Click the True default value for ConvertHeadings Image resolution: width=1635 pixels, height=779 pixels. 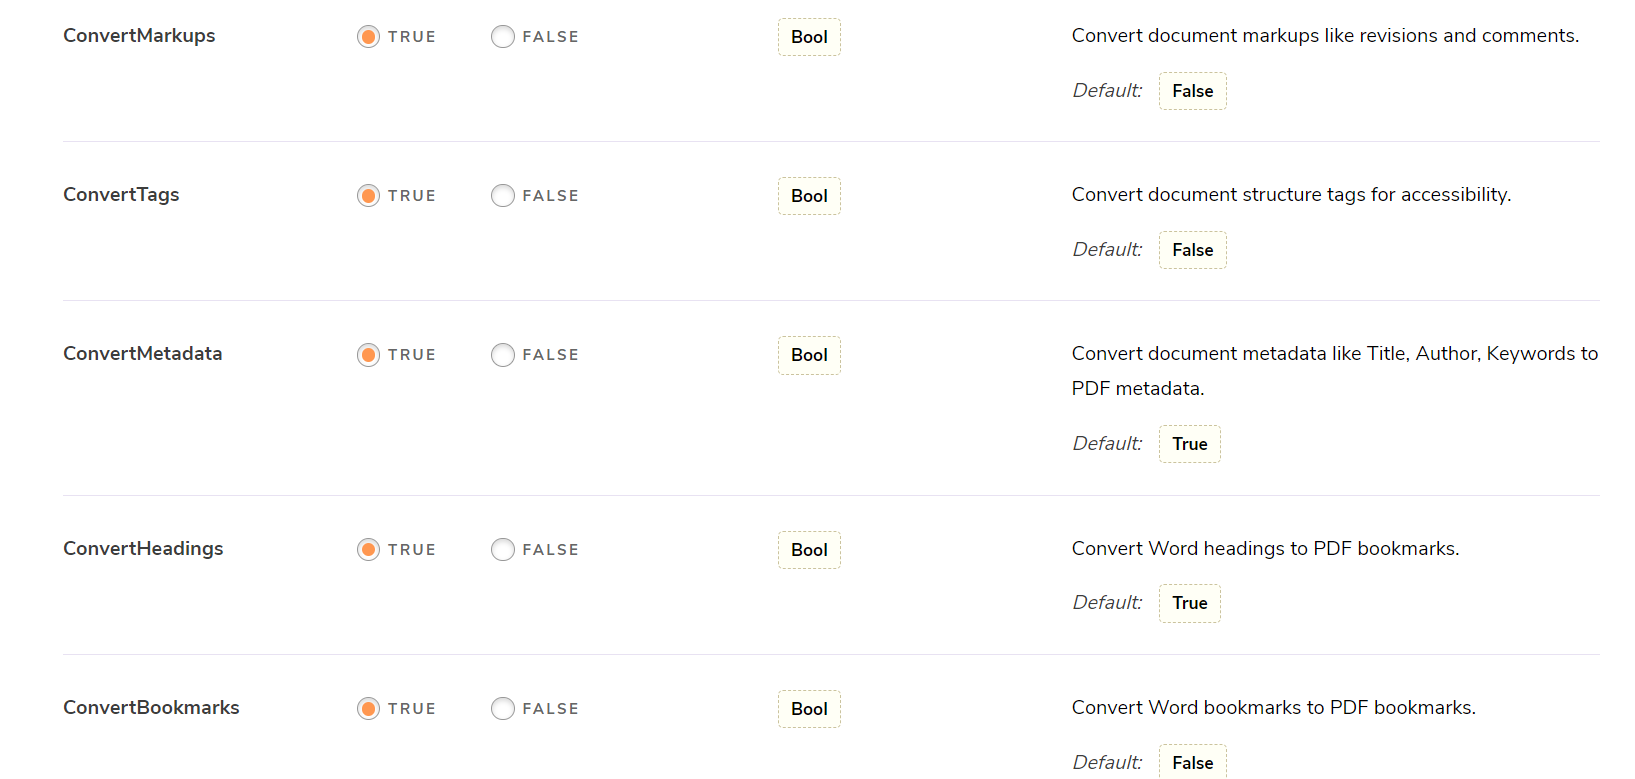click(1189, 602)
